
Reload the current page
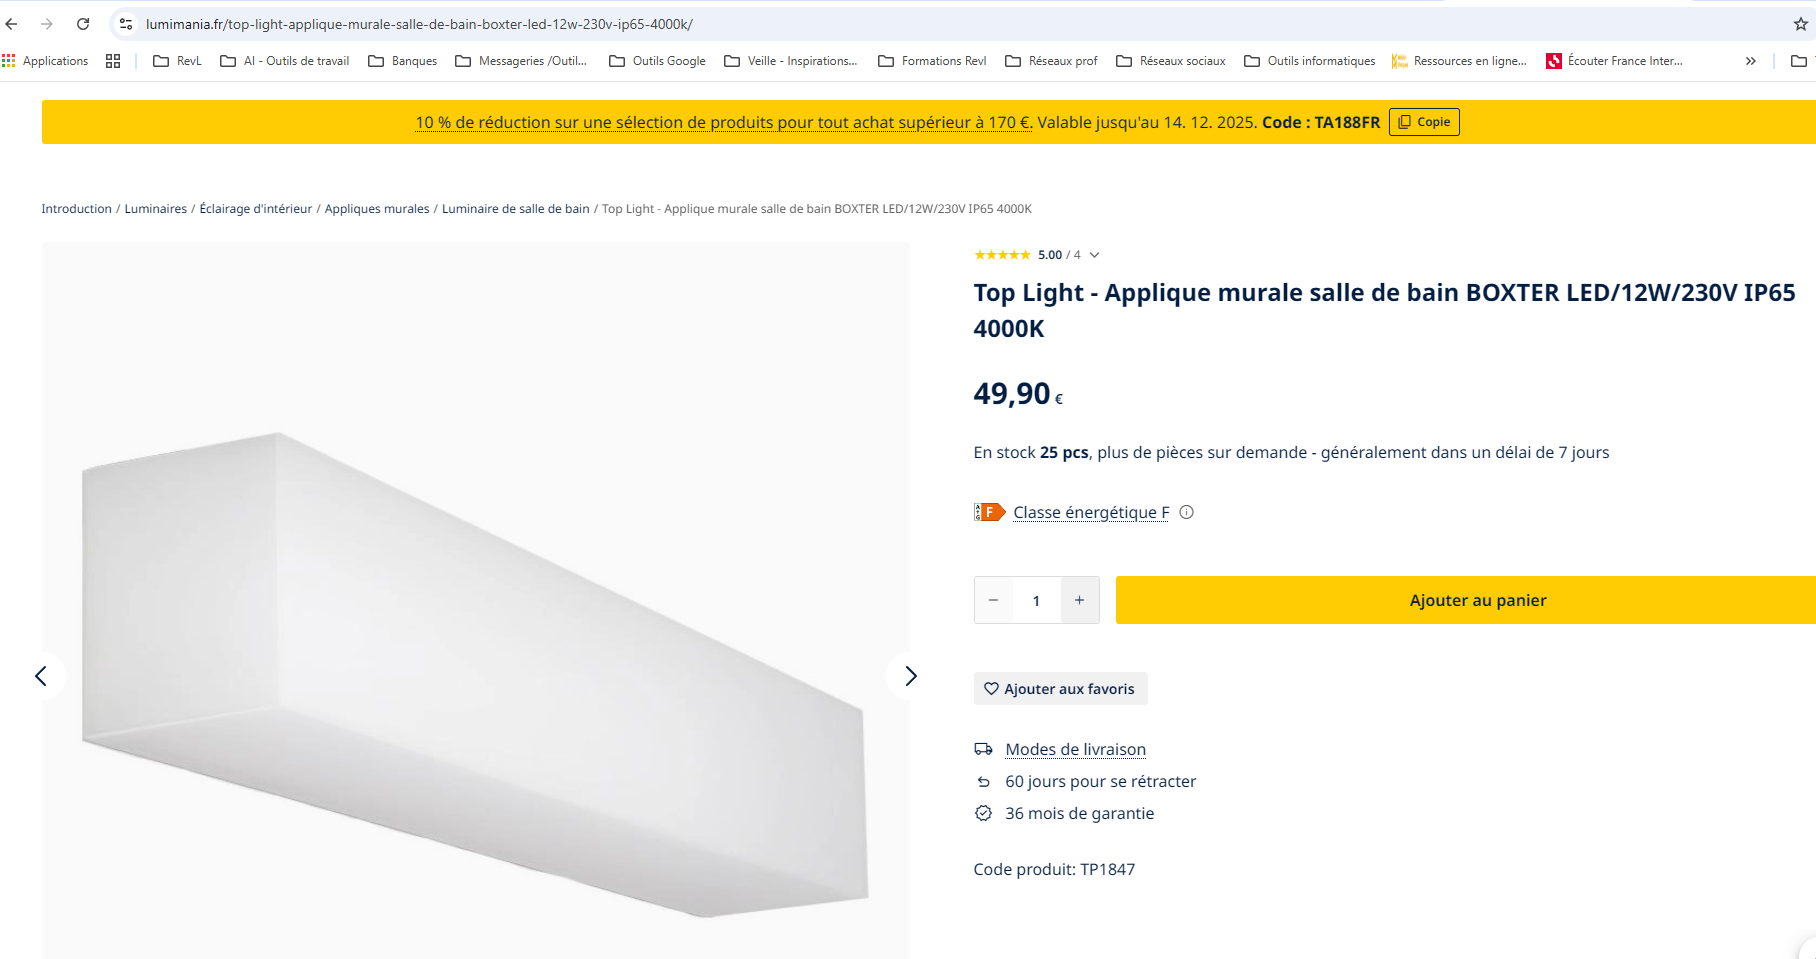pyautogui.click(x=83, y=24)
